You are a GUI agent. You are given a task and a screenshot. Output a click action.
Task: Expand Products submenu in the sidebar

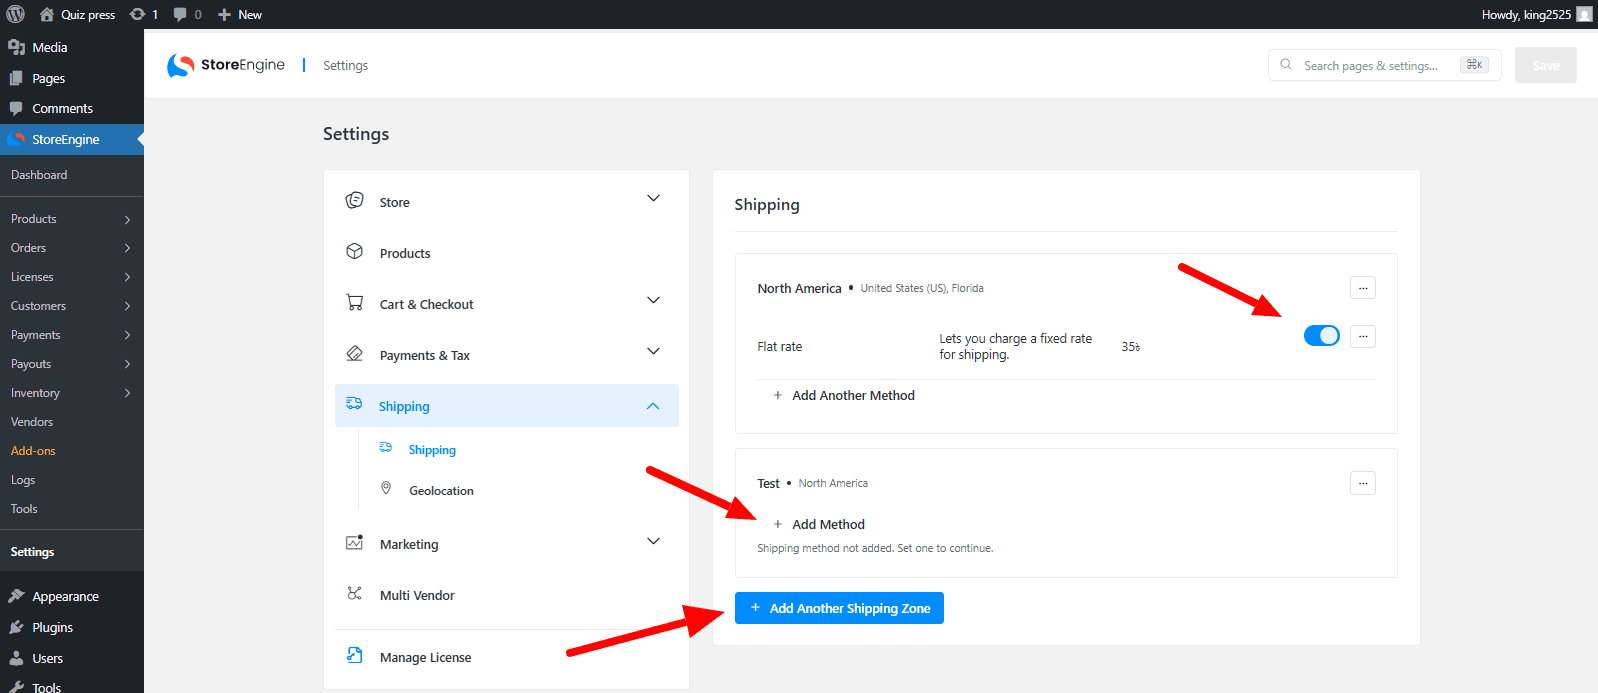[72, 219]
